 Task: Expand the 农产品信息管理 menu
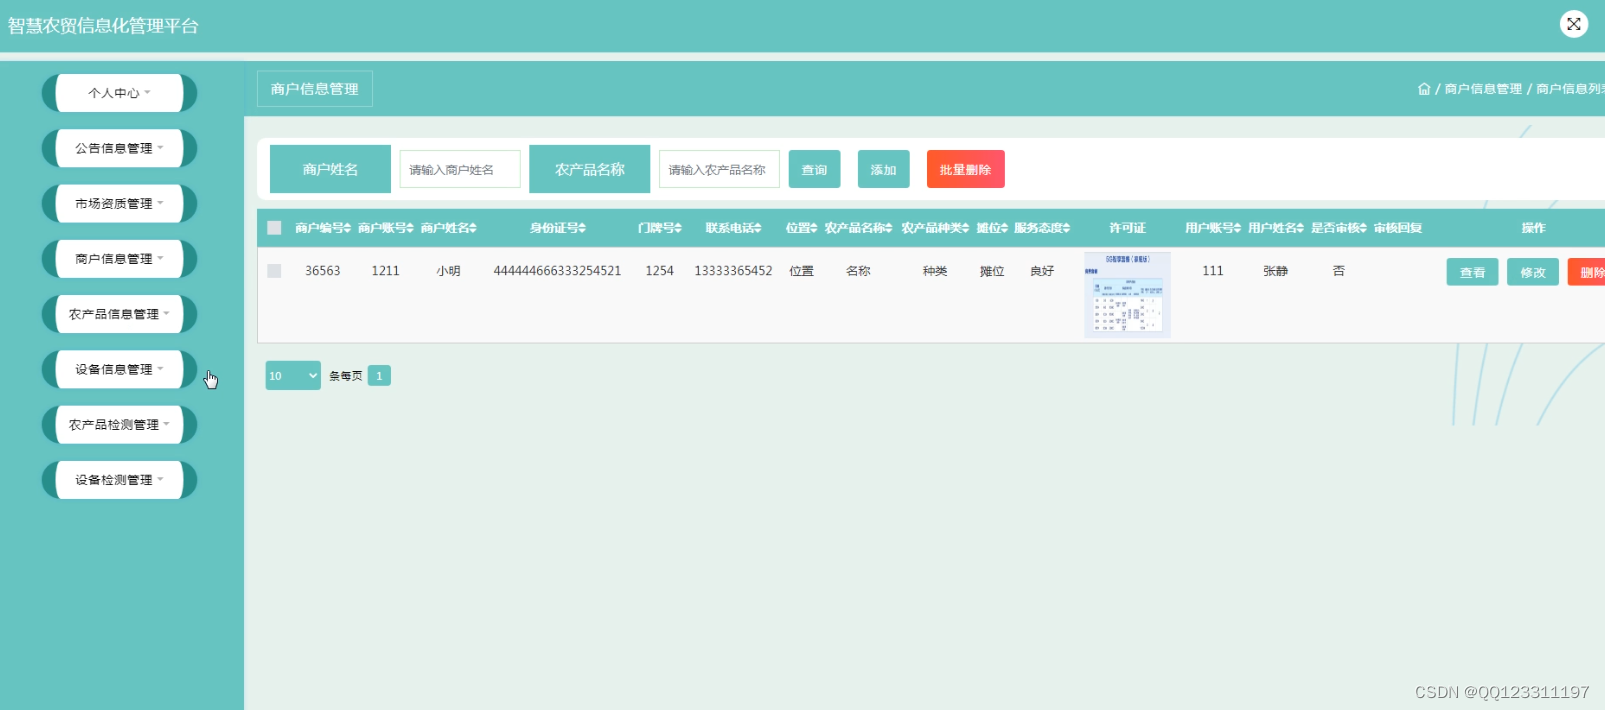pos(119,314)
